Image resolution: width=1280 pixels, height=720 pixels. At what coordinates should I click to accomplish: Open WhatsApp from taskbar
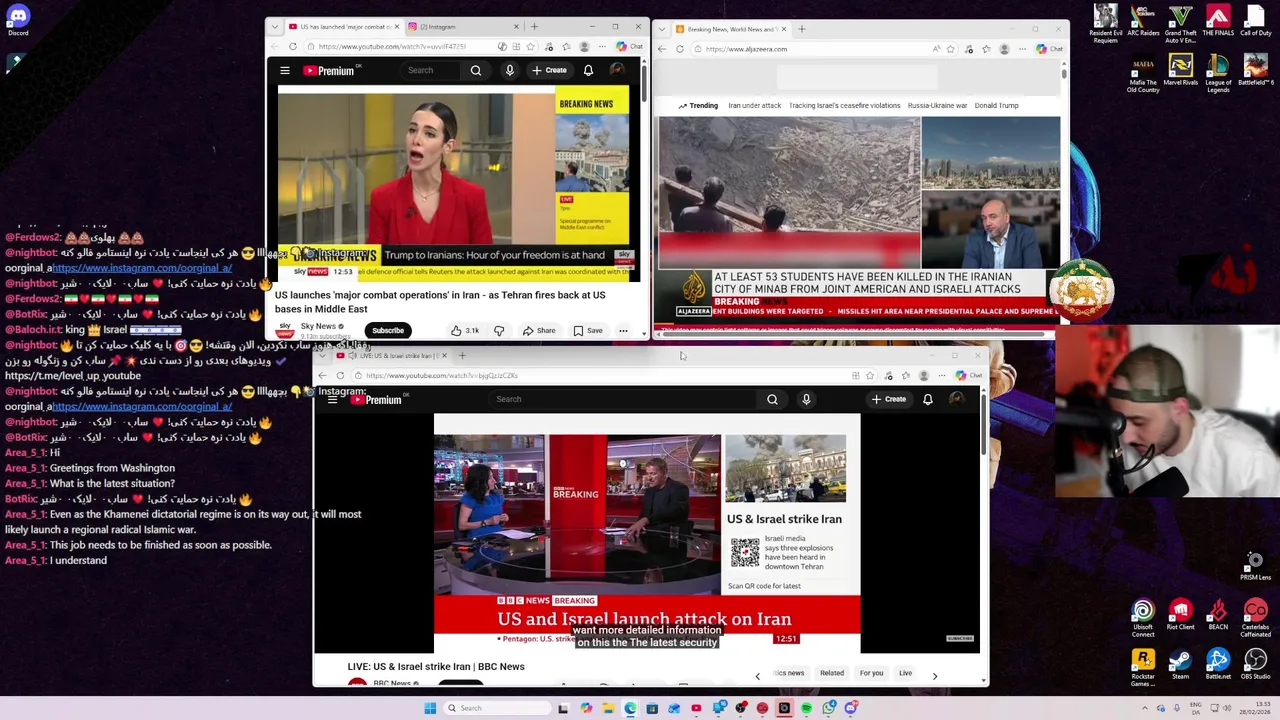[829, 708]
